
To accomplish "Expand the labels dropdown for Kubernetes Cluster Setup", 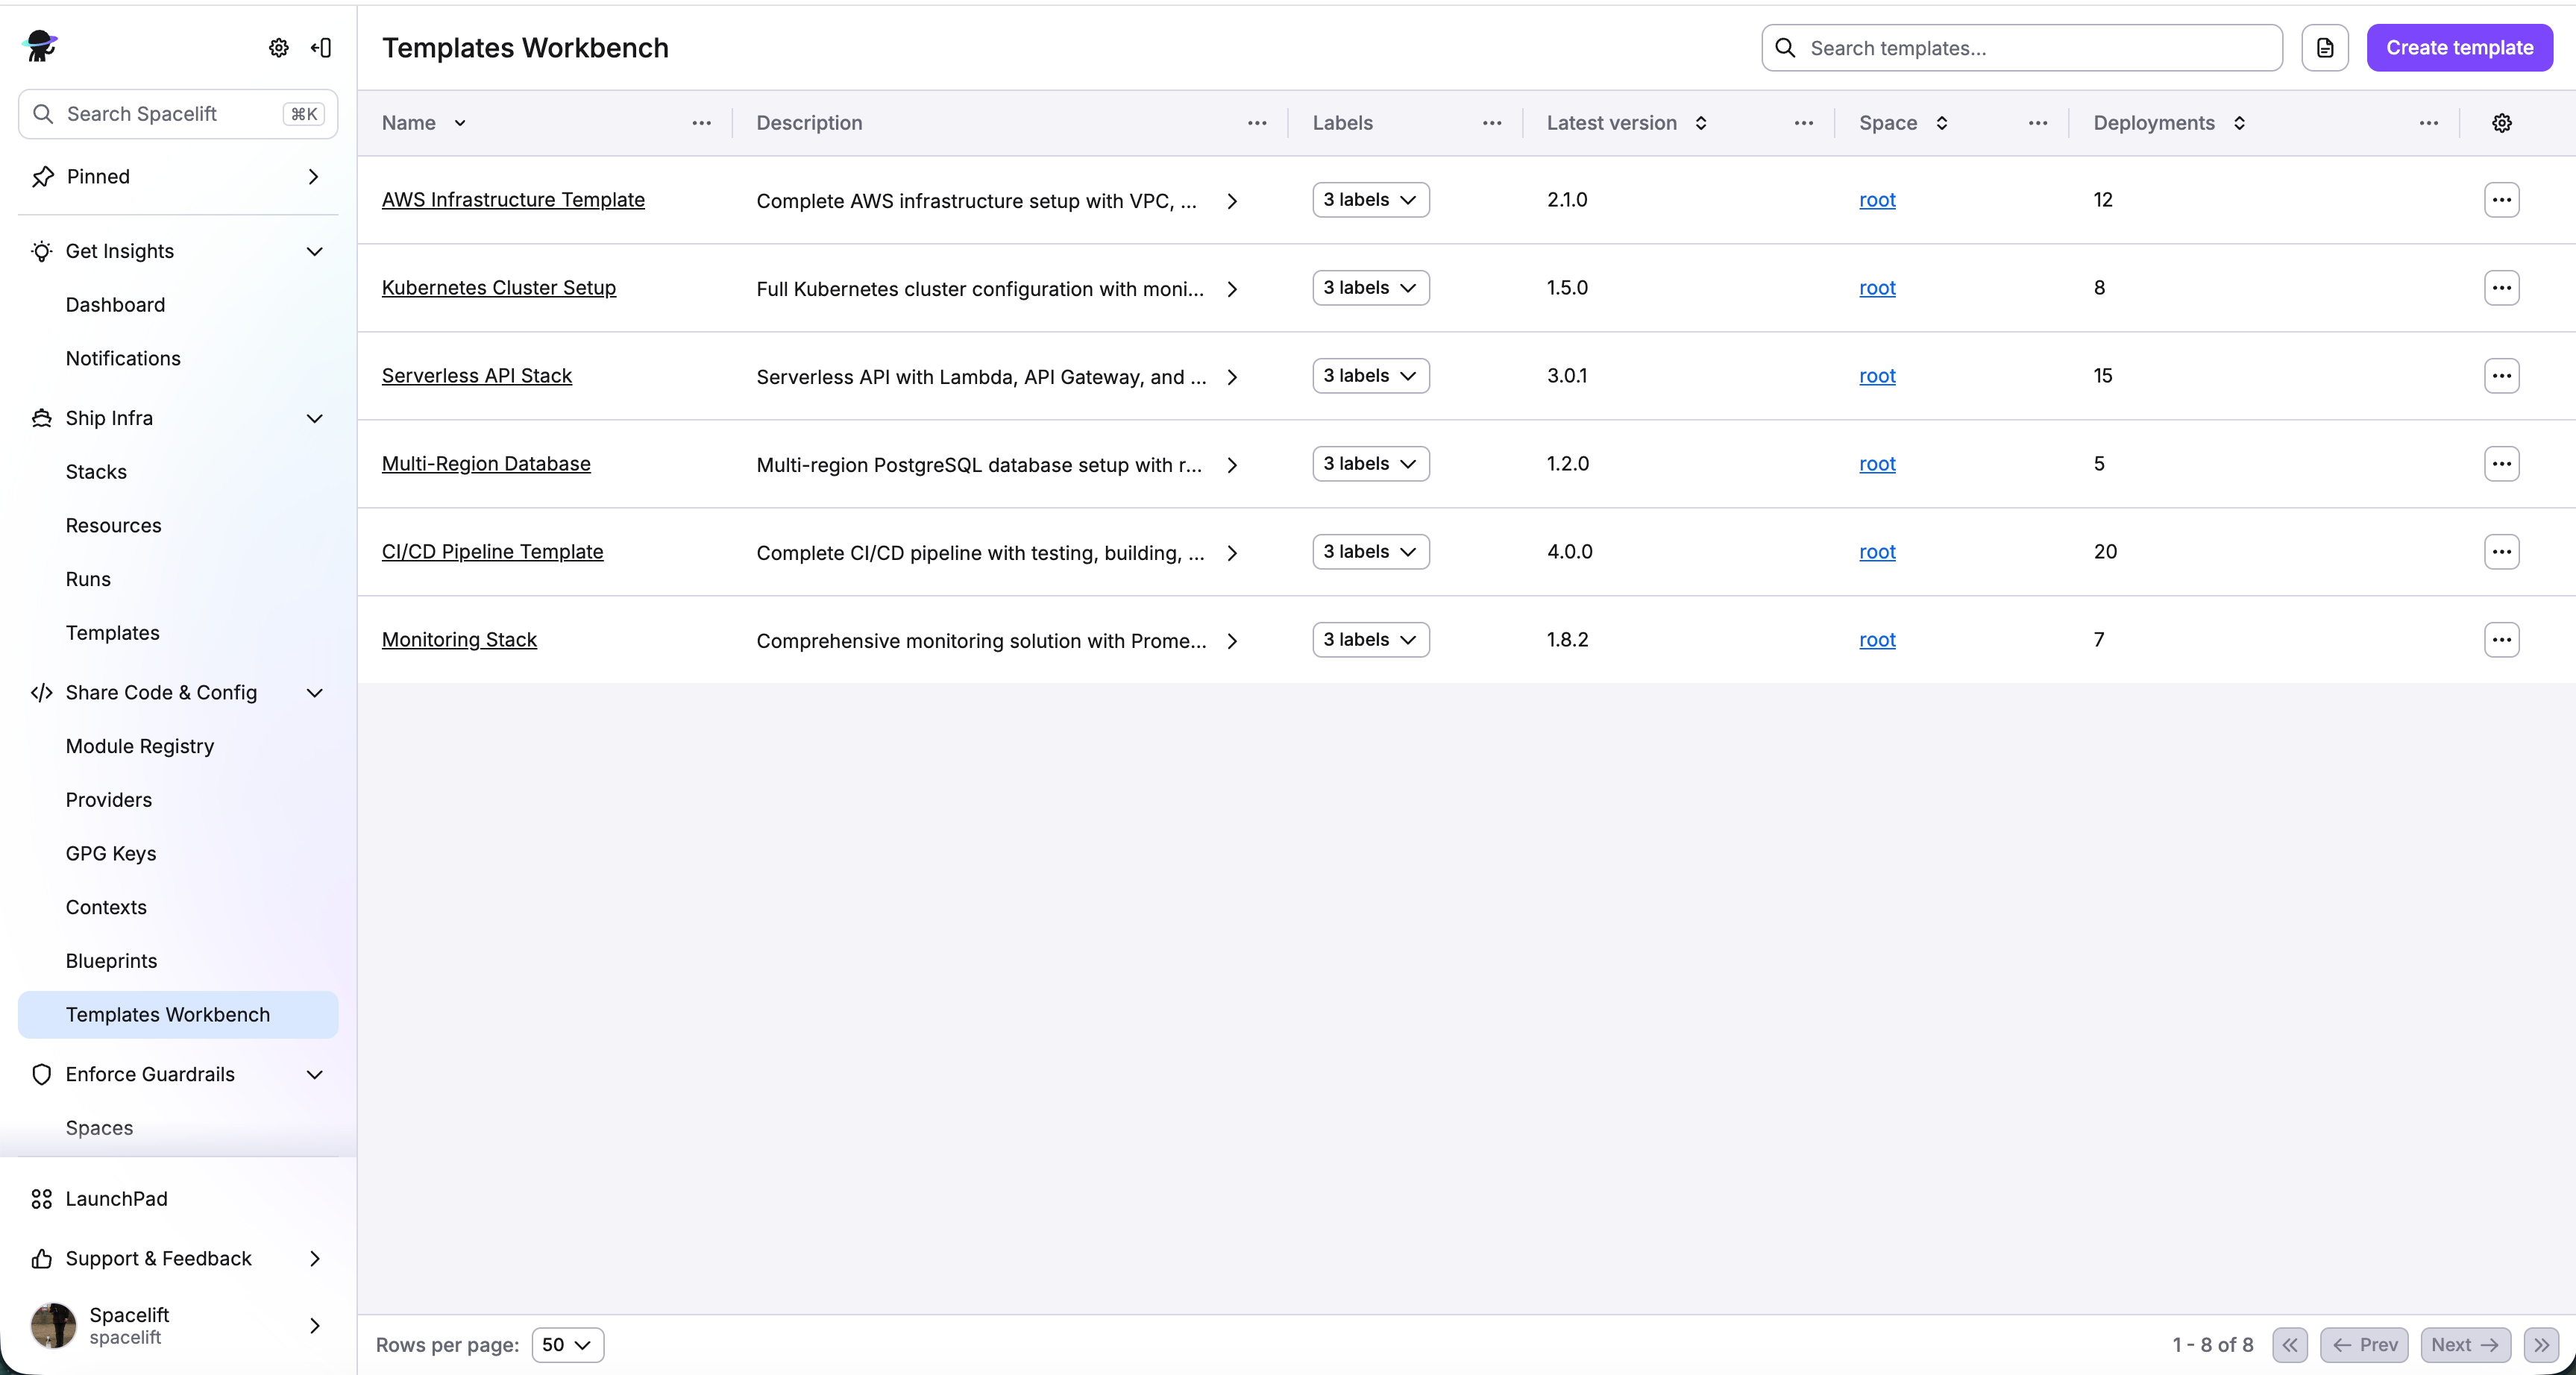I will [1370, 288].
